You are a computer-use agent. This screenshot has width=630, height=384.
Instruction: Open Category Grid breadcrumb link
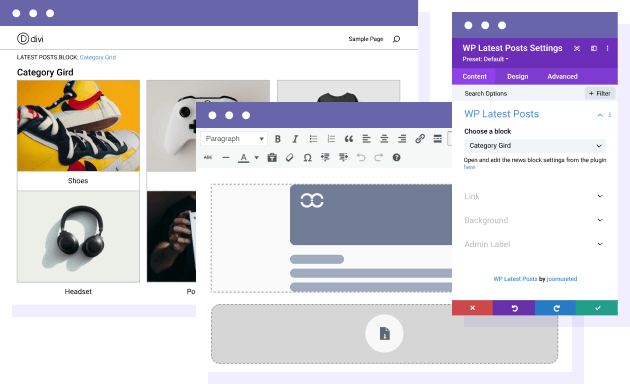click(x=98, y=57)
